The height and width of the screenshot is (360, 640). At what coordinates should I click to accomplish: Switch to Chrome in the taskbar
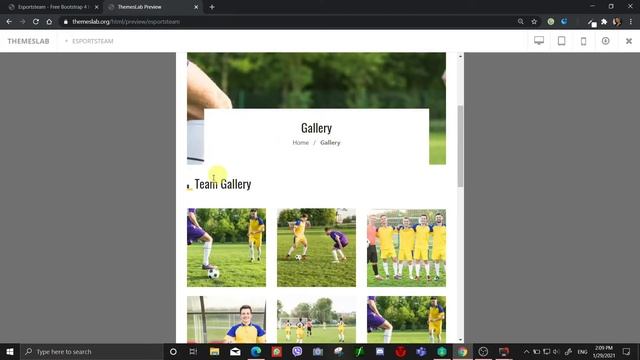pos(462,351)
